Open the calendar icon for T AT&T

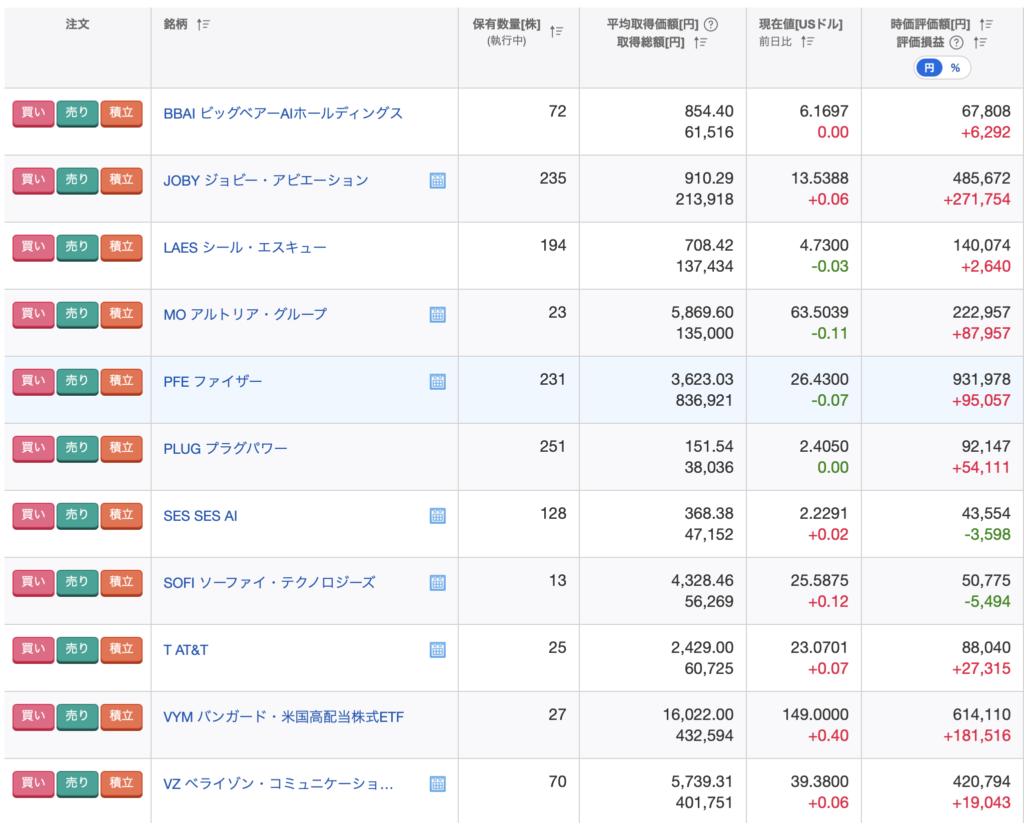(x=437, y=650)
